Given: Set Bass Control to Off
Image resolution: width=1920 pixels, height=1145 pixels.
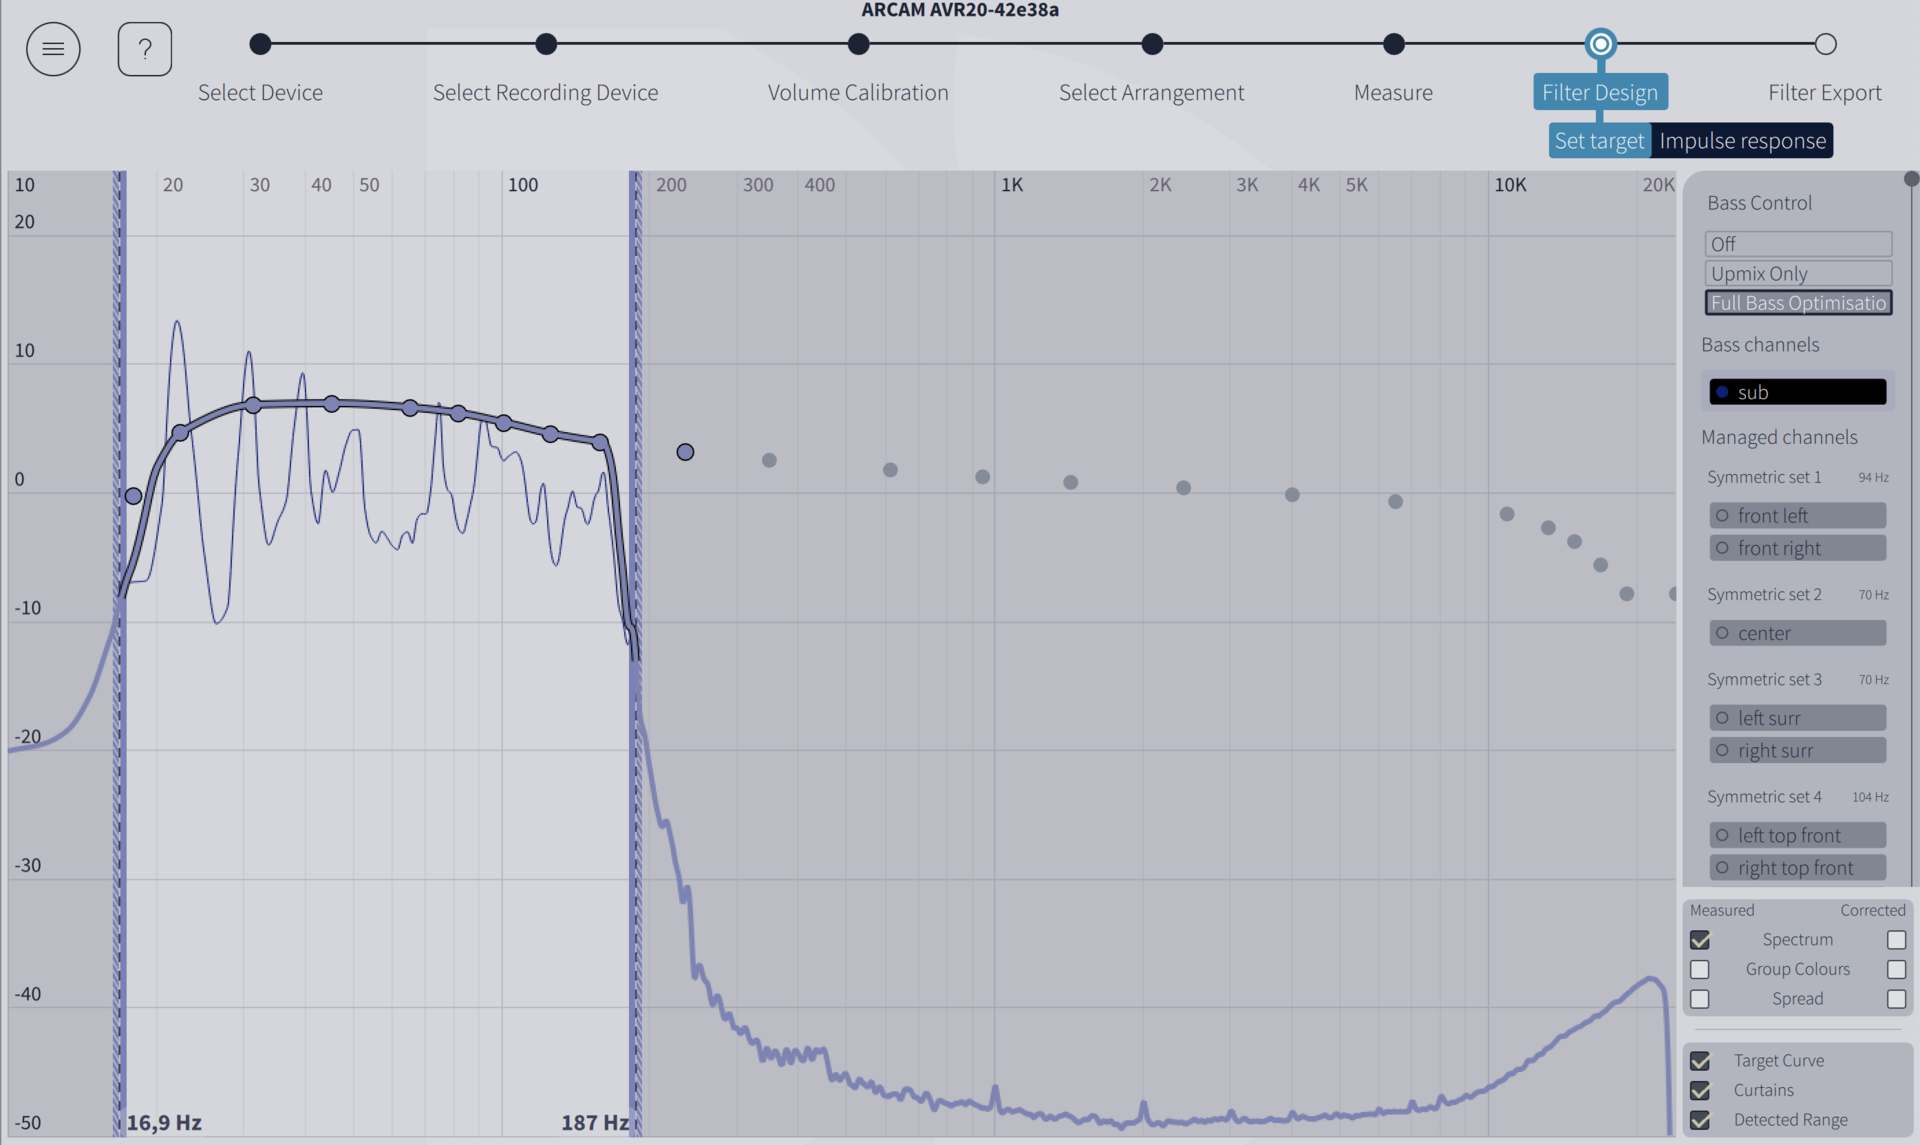Looking at the screenshot, I should pyautogui.click(x=1797, y=244).
